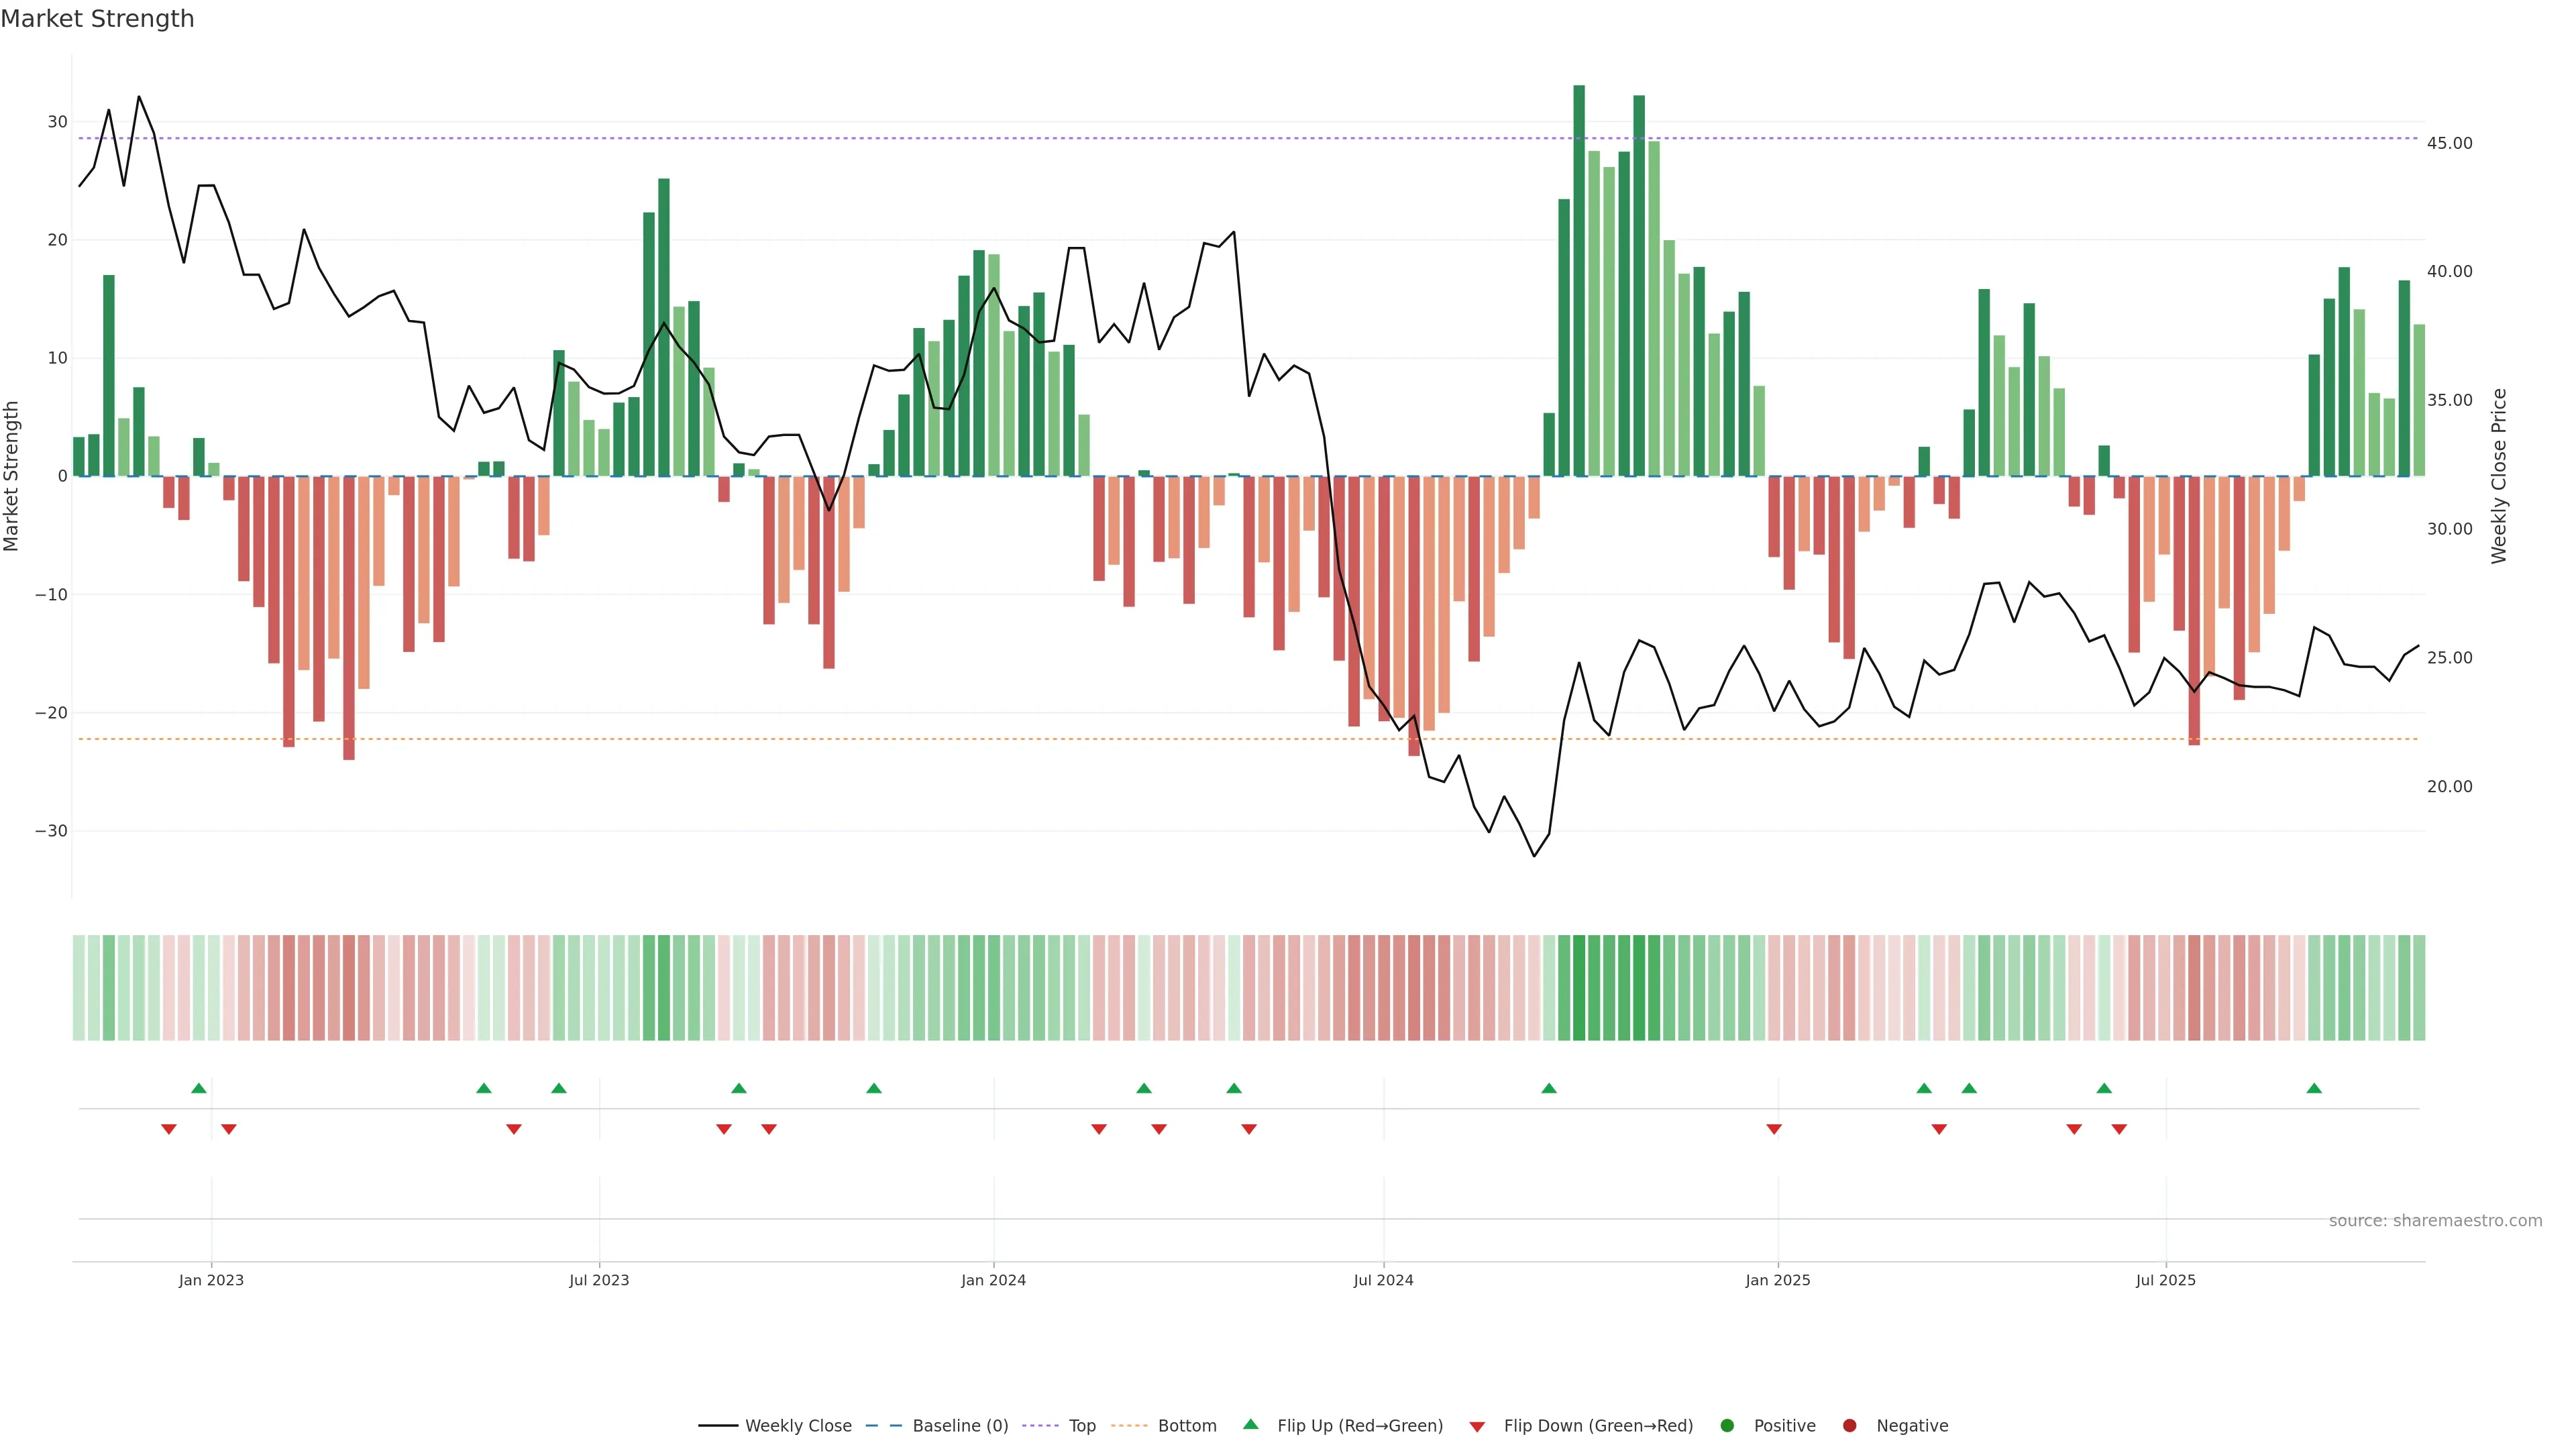Viewport: 2576px width, 1449px height.
Task: Click red Flip Down legend triangle
Action: pyautogui.click(x=1477, y=1427)
